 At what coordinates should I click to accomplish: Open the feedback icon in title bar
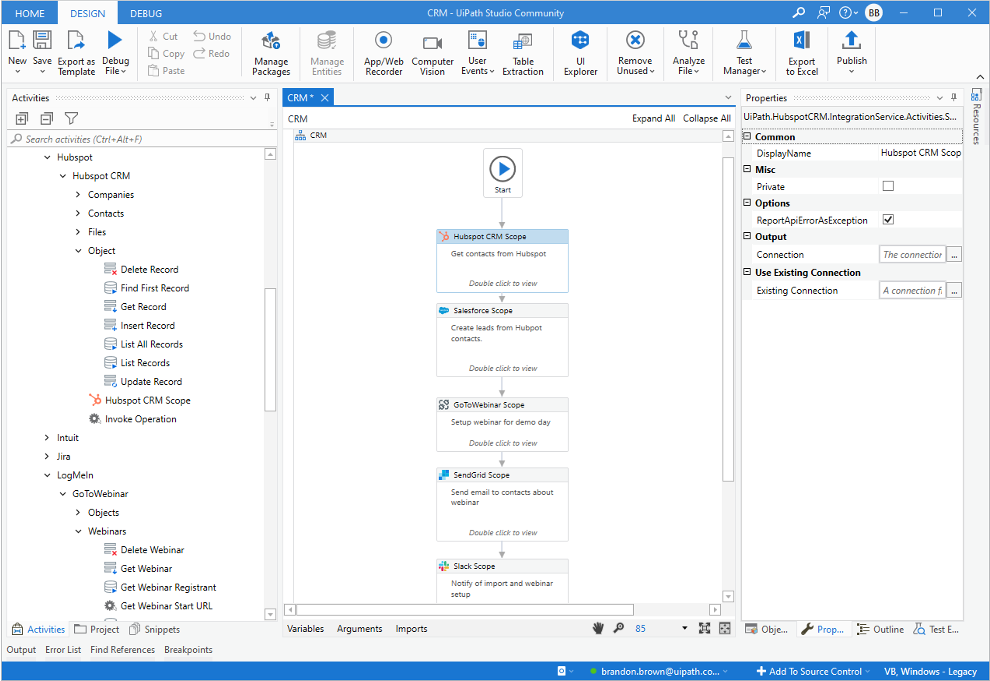823,13
